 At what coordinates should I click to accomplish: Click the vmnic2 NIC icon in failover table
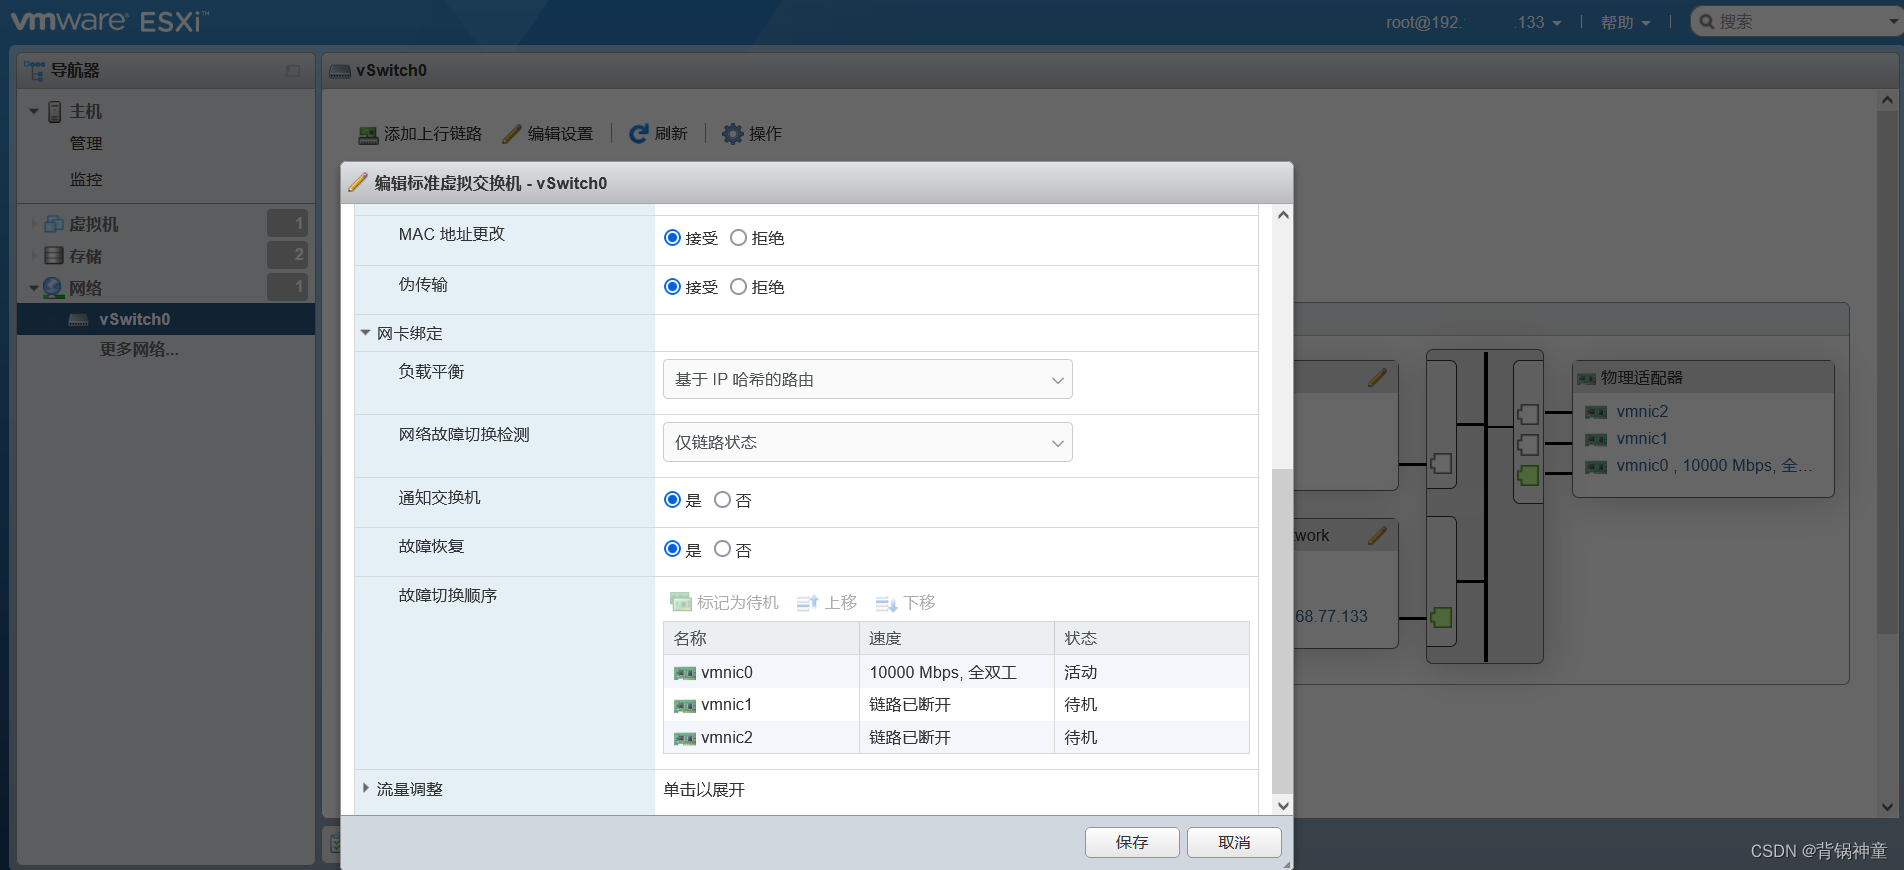coord(685,739)
